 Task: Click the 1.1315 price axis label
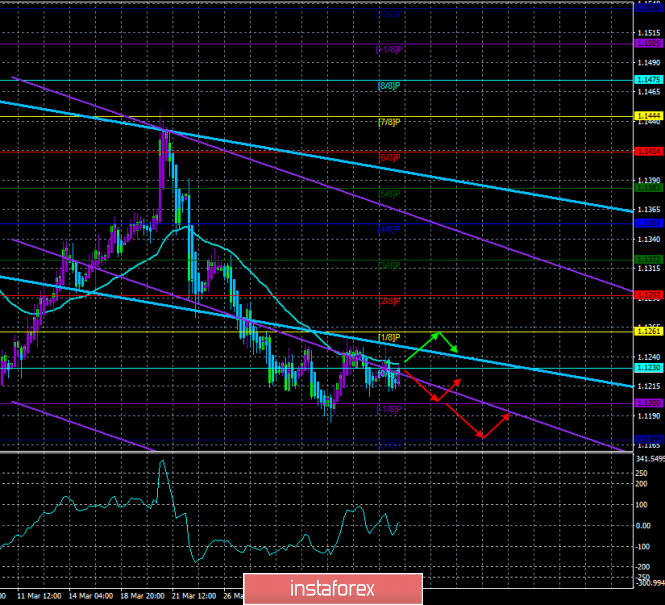[x=649, y=269]
